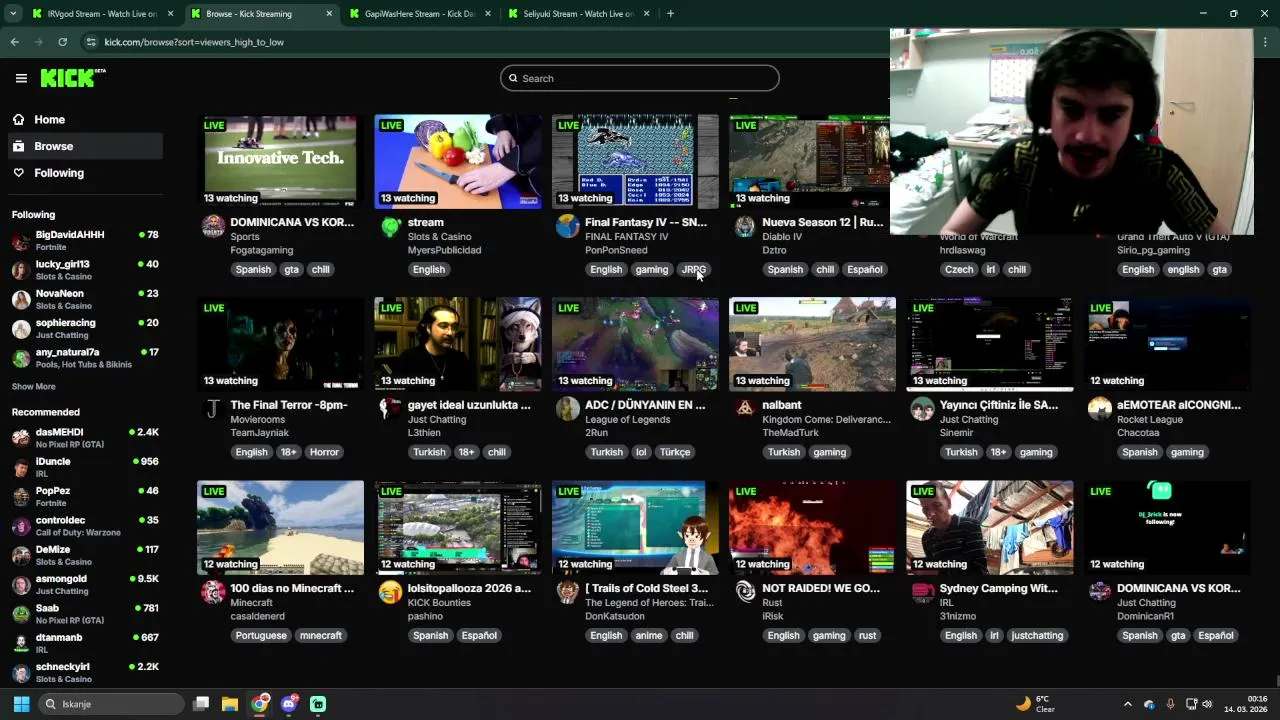
Task: Click DeMize avatar icon
Action: tap(21, 555)
